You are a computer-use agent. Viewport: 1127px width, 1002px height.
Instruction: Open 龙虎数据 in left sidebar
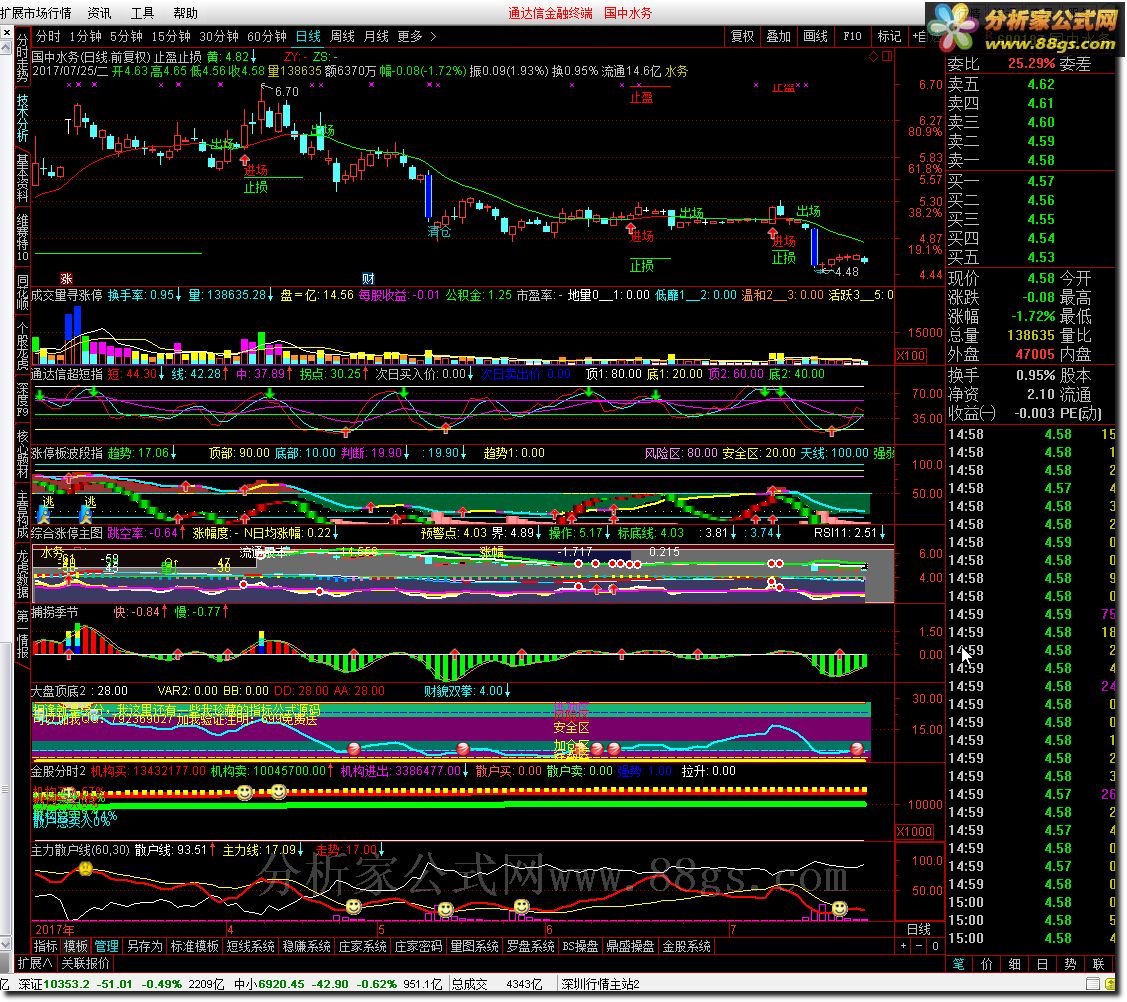22,575
